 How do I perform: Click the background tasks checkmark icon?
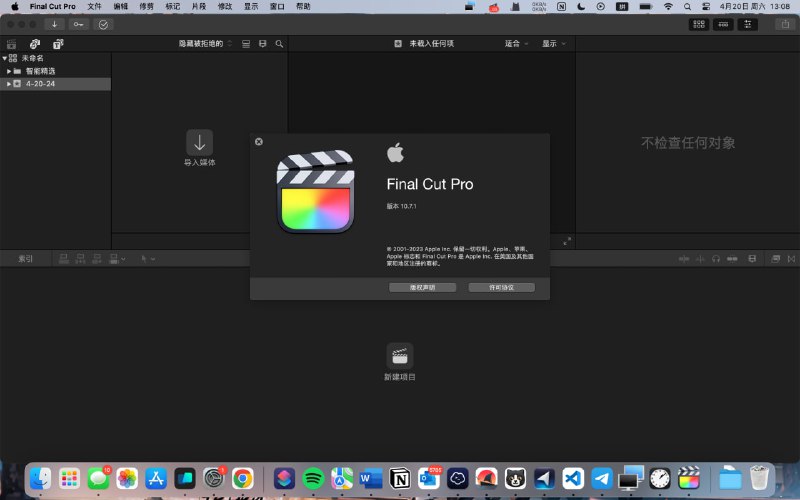pos(103,24)
